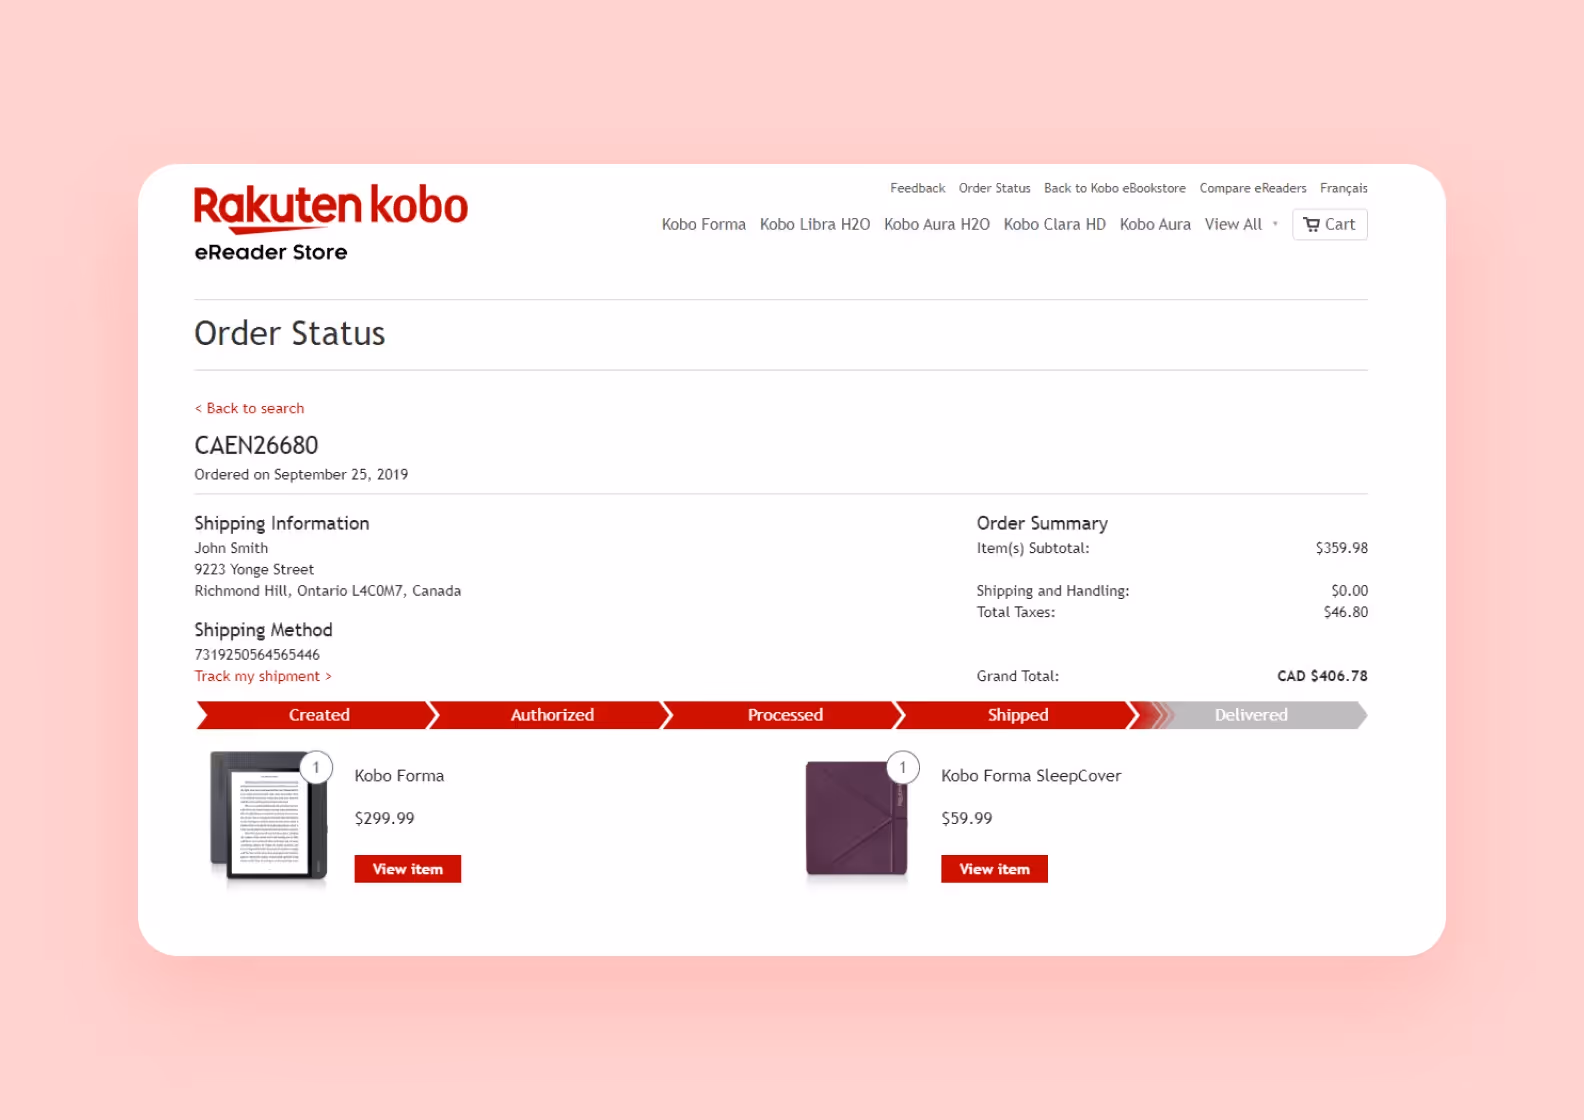Click the 9223 Yonge Street address line
This screenshot has height=1120, width=1584.
[x=254, y=569]
